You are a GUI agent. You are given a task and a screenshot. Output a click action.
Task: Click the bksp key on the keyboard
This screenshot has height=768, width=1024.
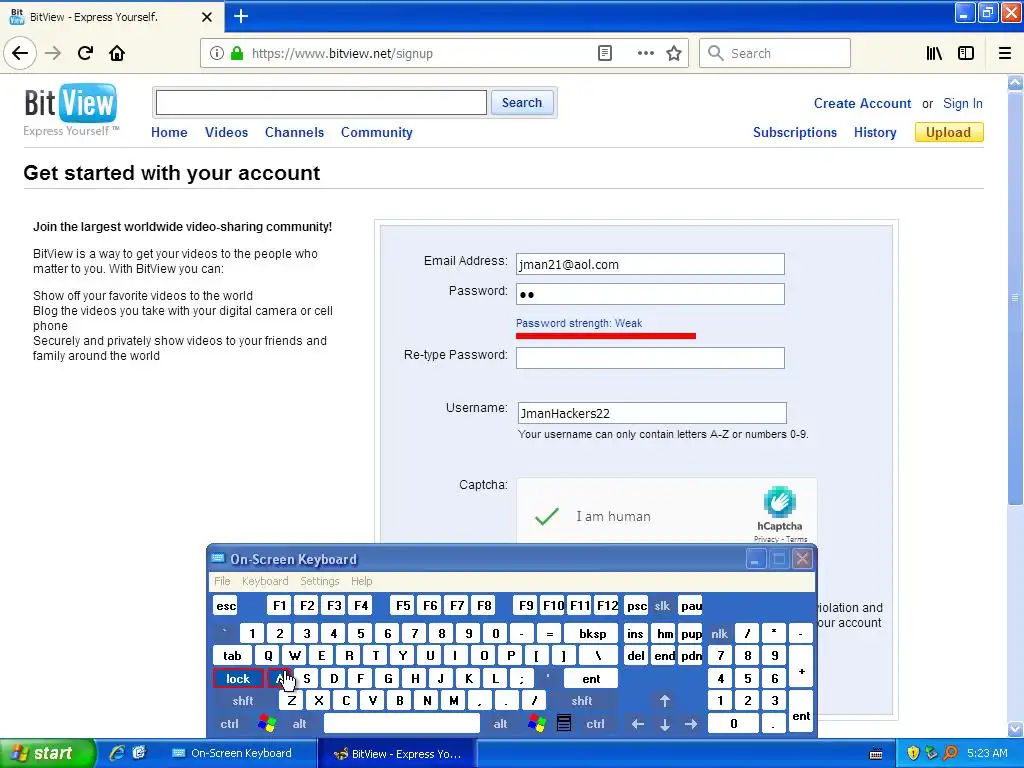click(x=592, y=633)
